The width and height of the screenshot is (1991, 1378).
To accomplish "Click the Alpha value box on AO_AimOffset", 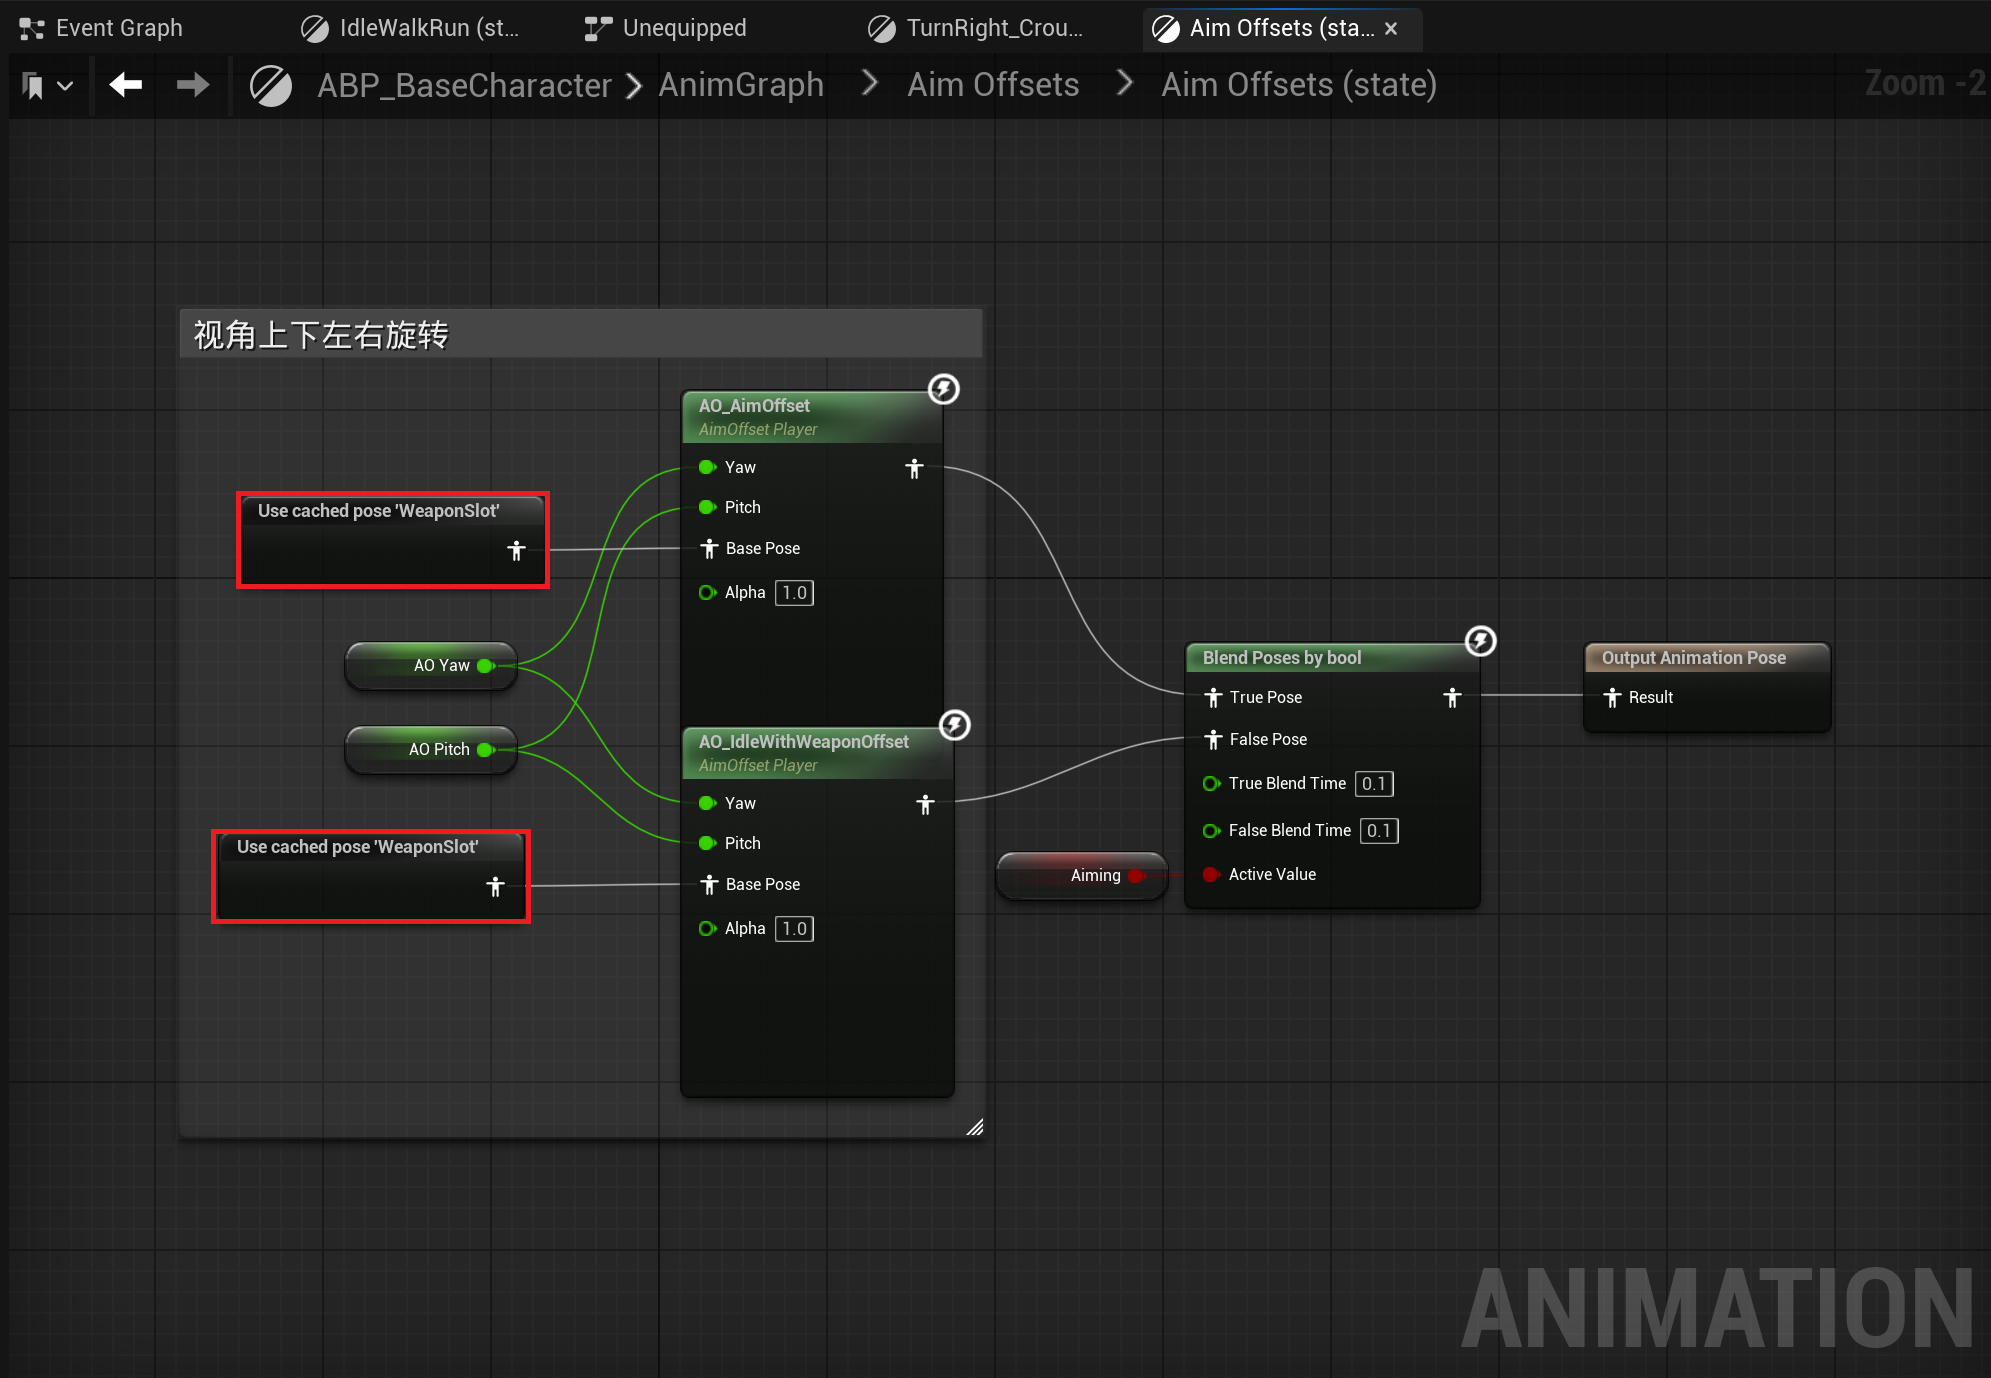I will click(794, 593).
